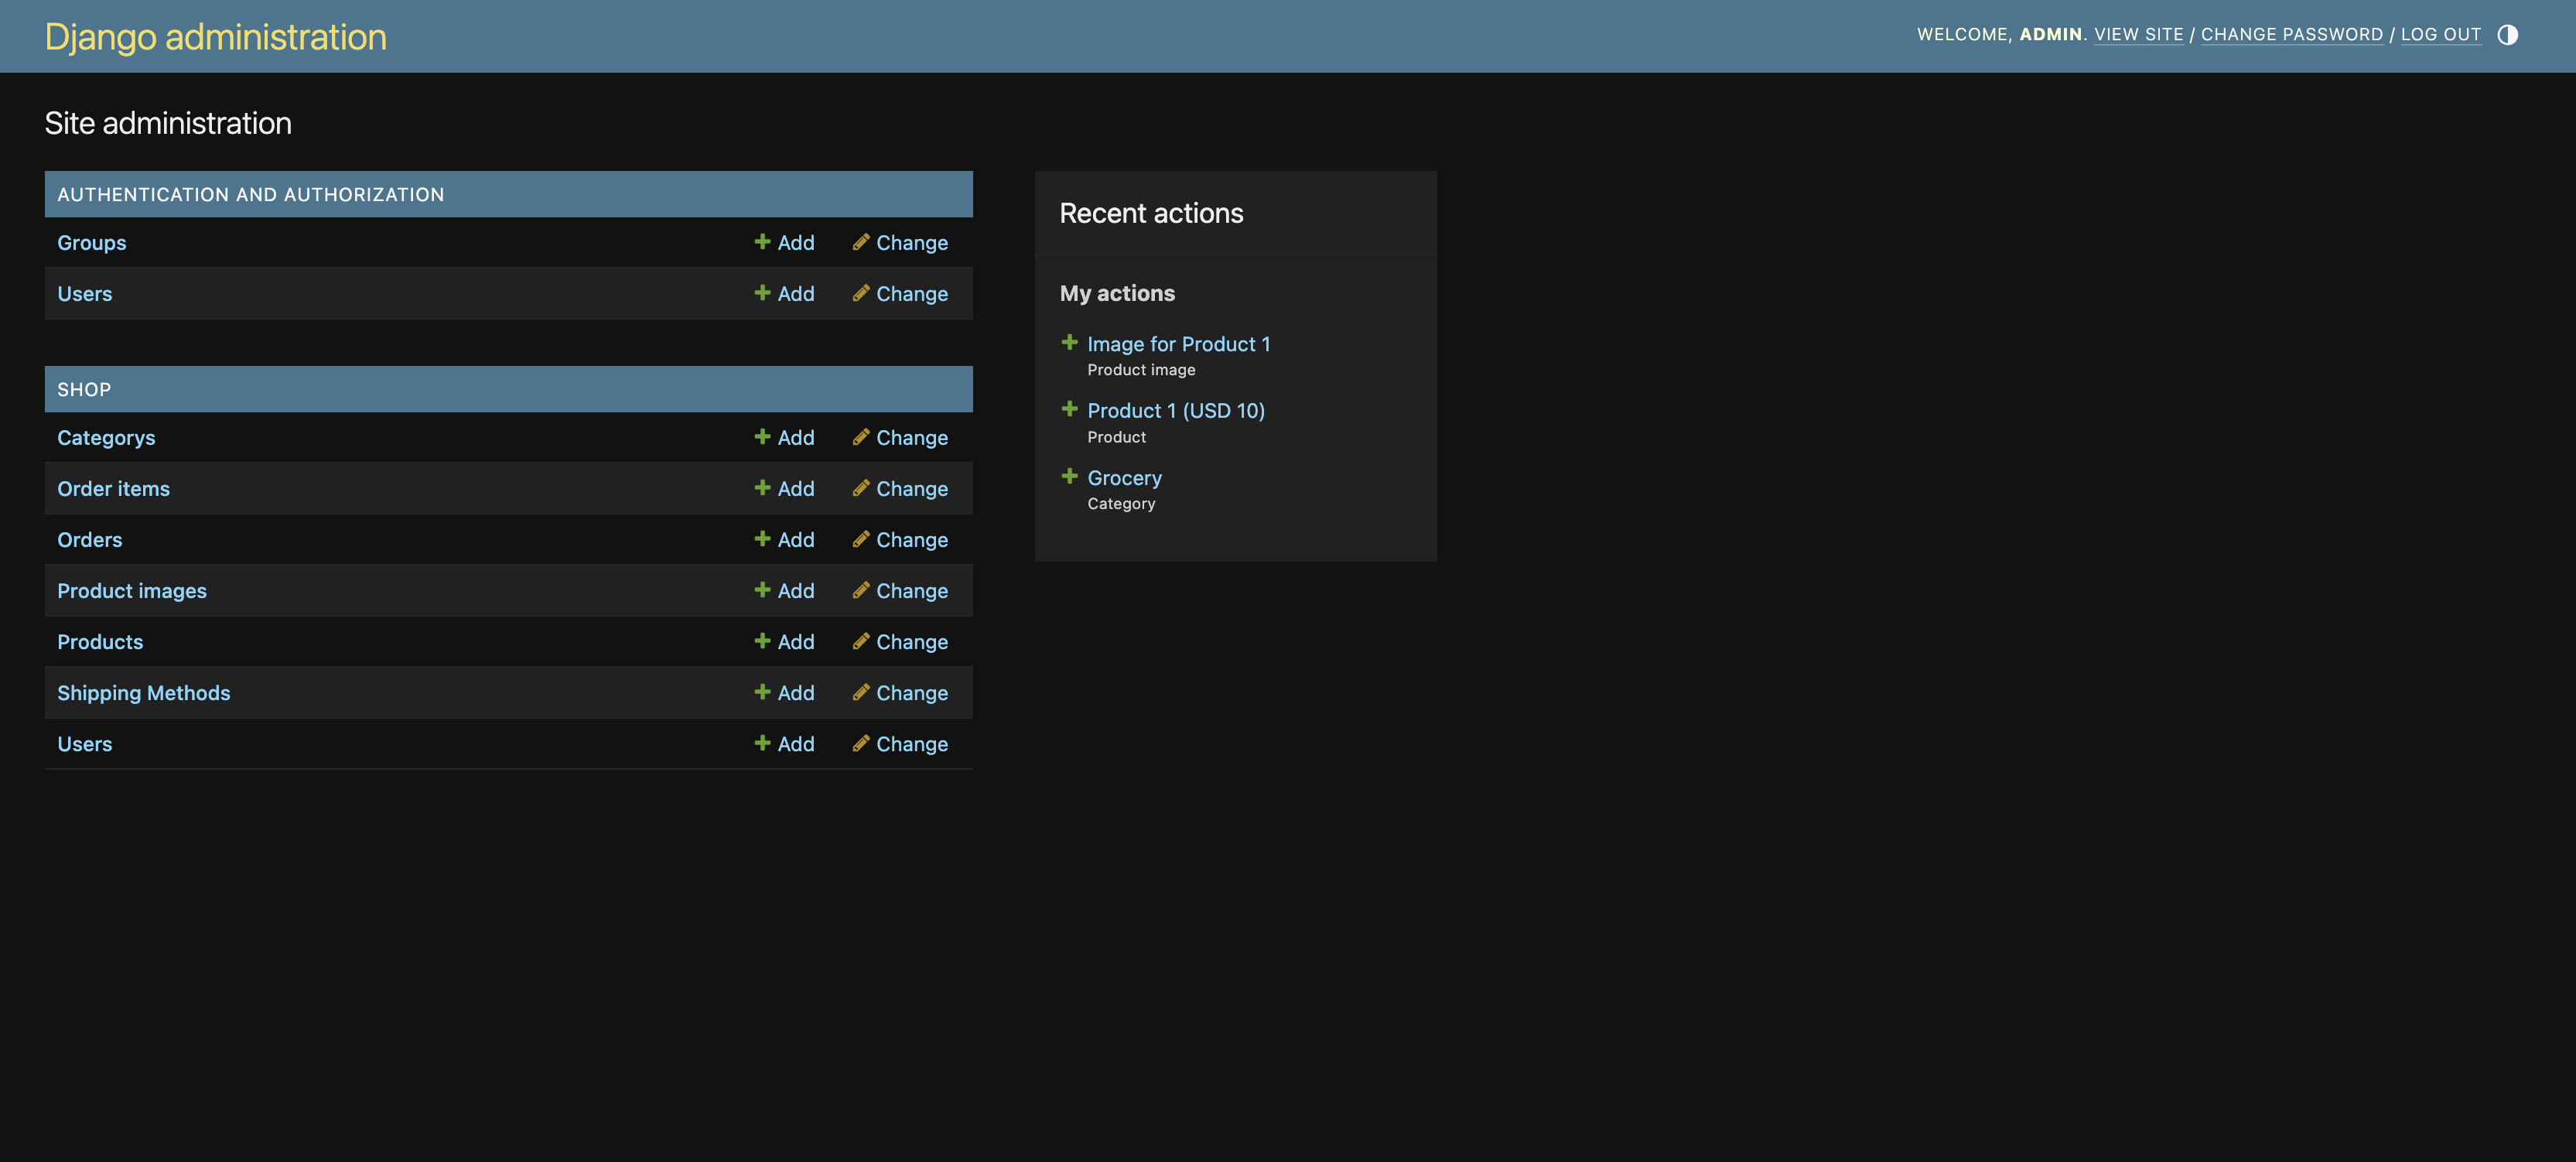Click pencil icon for auth Users row
Viewport: 2576px width, 1162px height.
pos(860,293)
